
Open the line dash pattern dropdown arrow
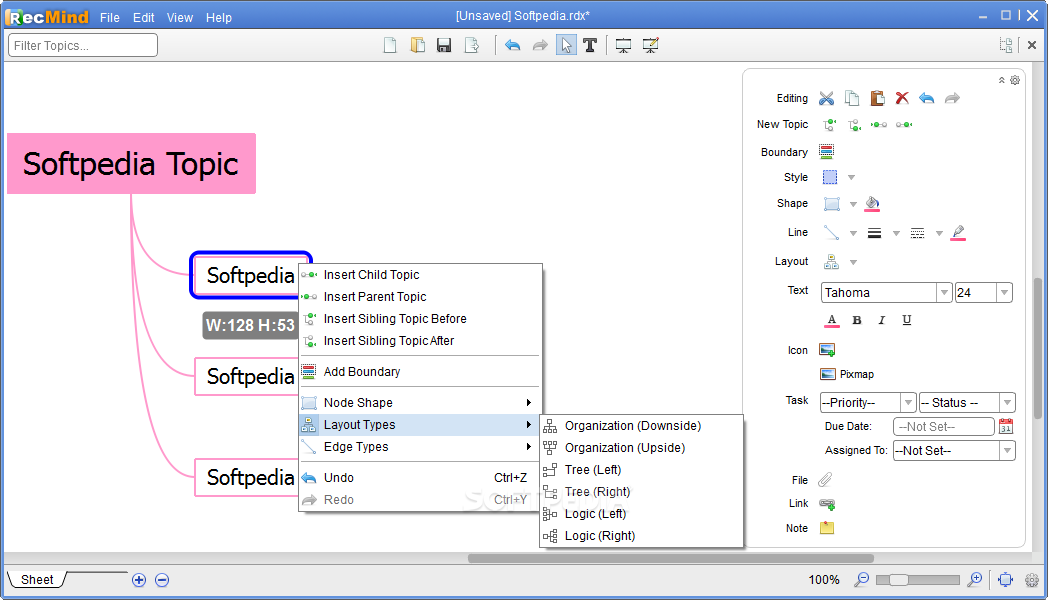coord(939,233)
